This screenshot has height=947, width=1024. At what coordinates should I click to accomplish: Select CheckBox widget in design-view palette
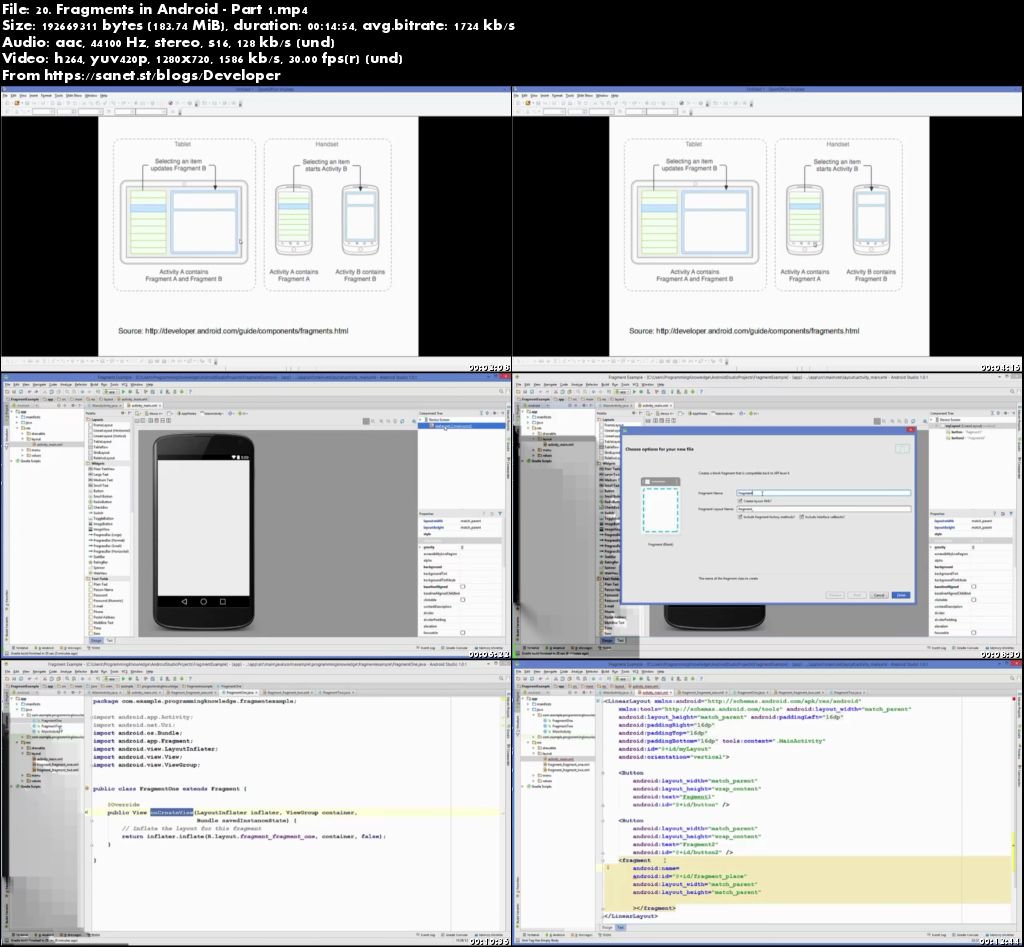coord(100,507)
